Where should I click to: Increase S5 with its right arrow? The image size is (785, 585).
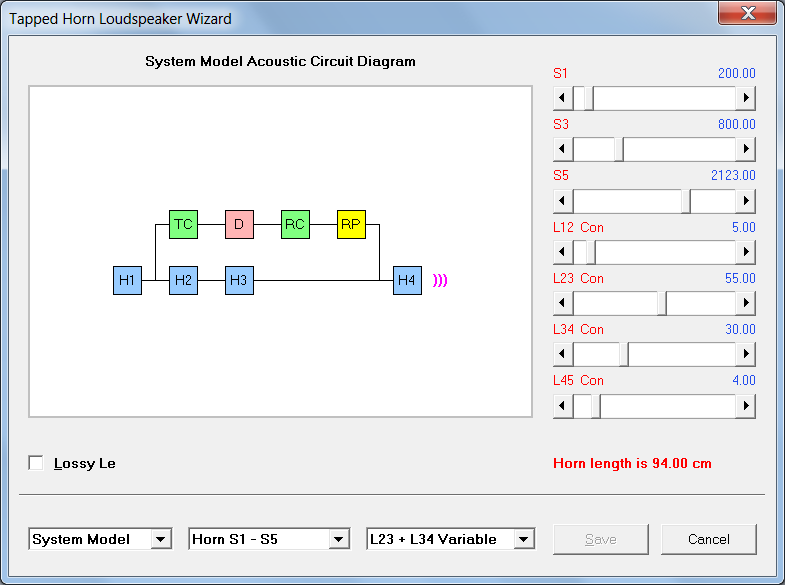pos(746,201)
